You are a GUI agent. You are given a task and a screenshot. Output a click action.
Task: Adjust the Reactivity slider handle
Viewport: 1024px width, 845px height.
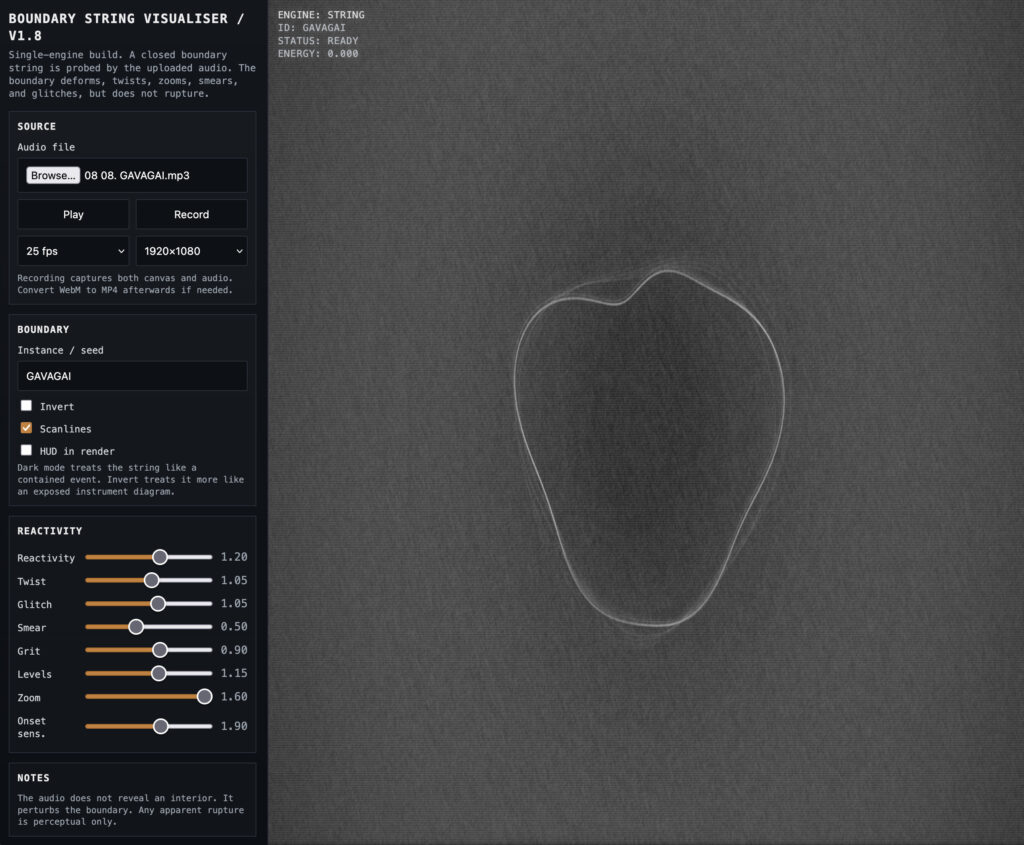tap(160, 557)
